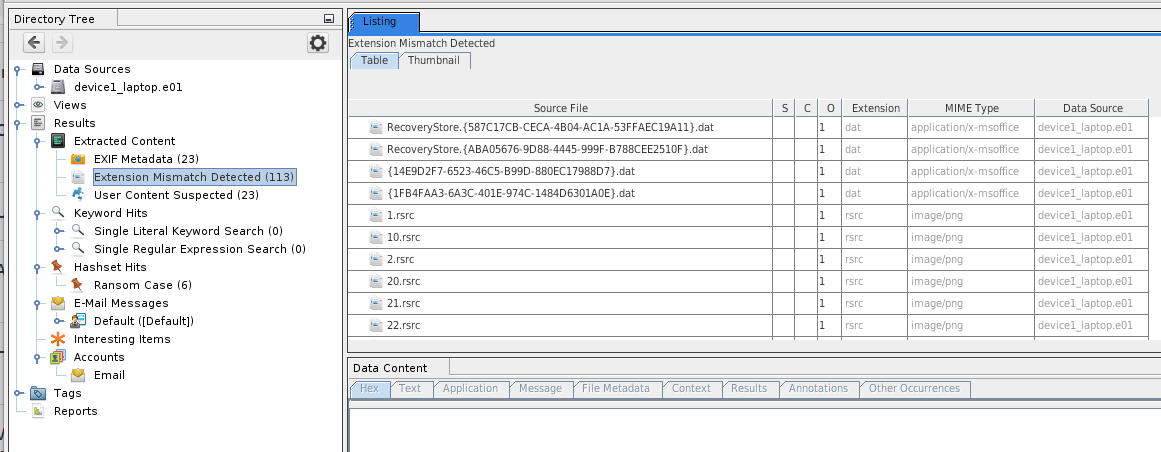This screenshot has height=452, width=1161.
Task: Click the Tags folder icon
Action: pos(38,393)
